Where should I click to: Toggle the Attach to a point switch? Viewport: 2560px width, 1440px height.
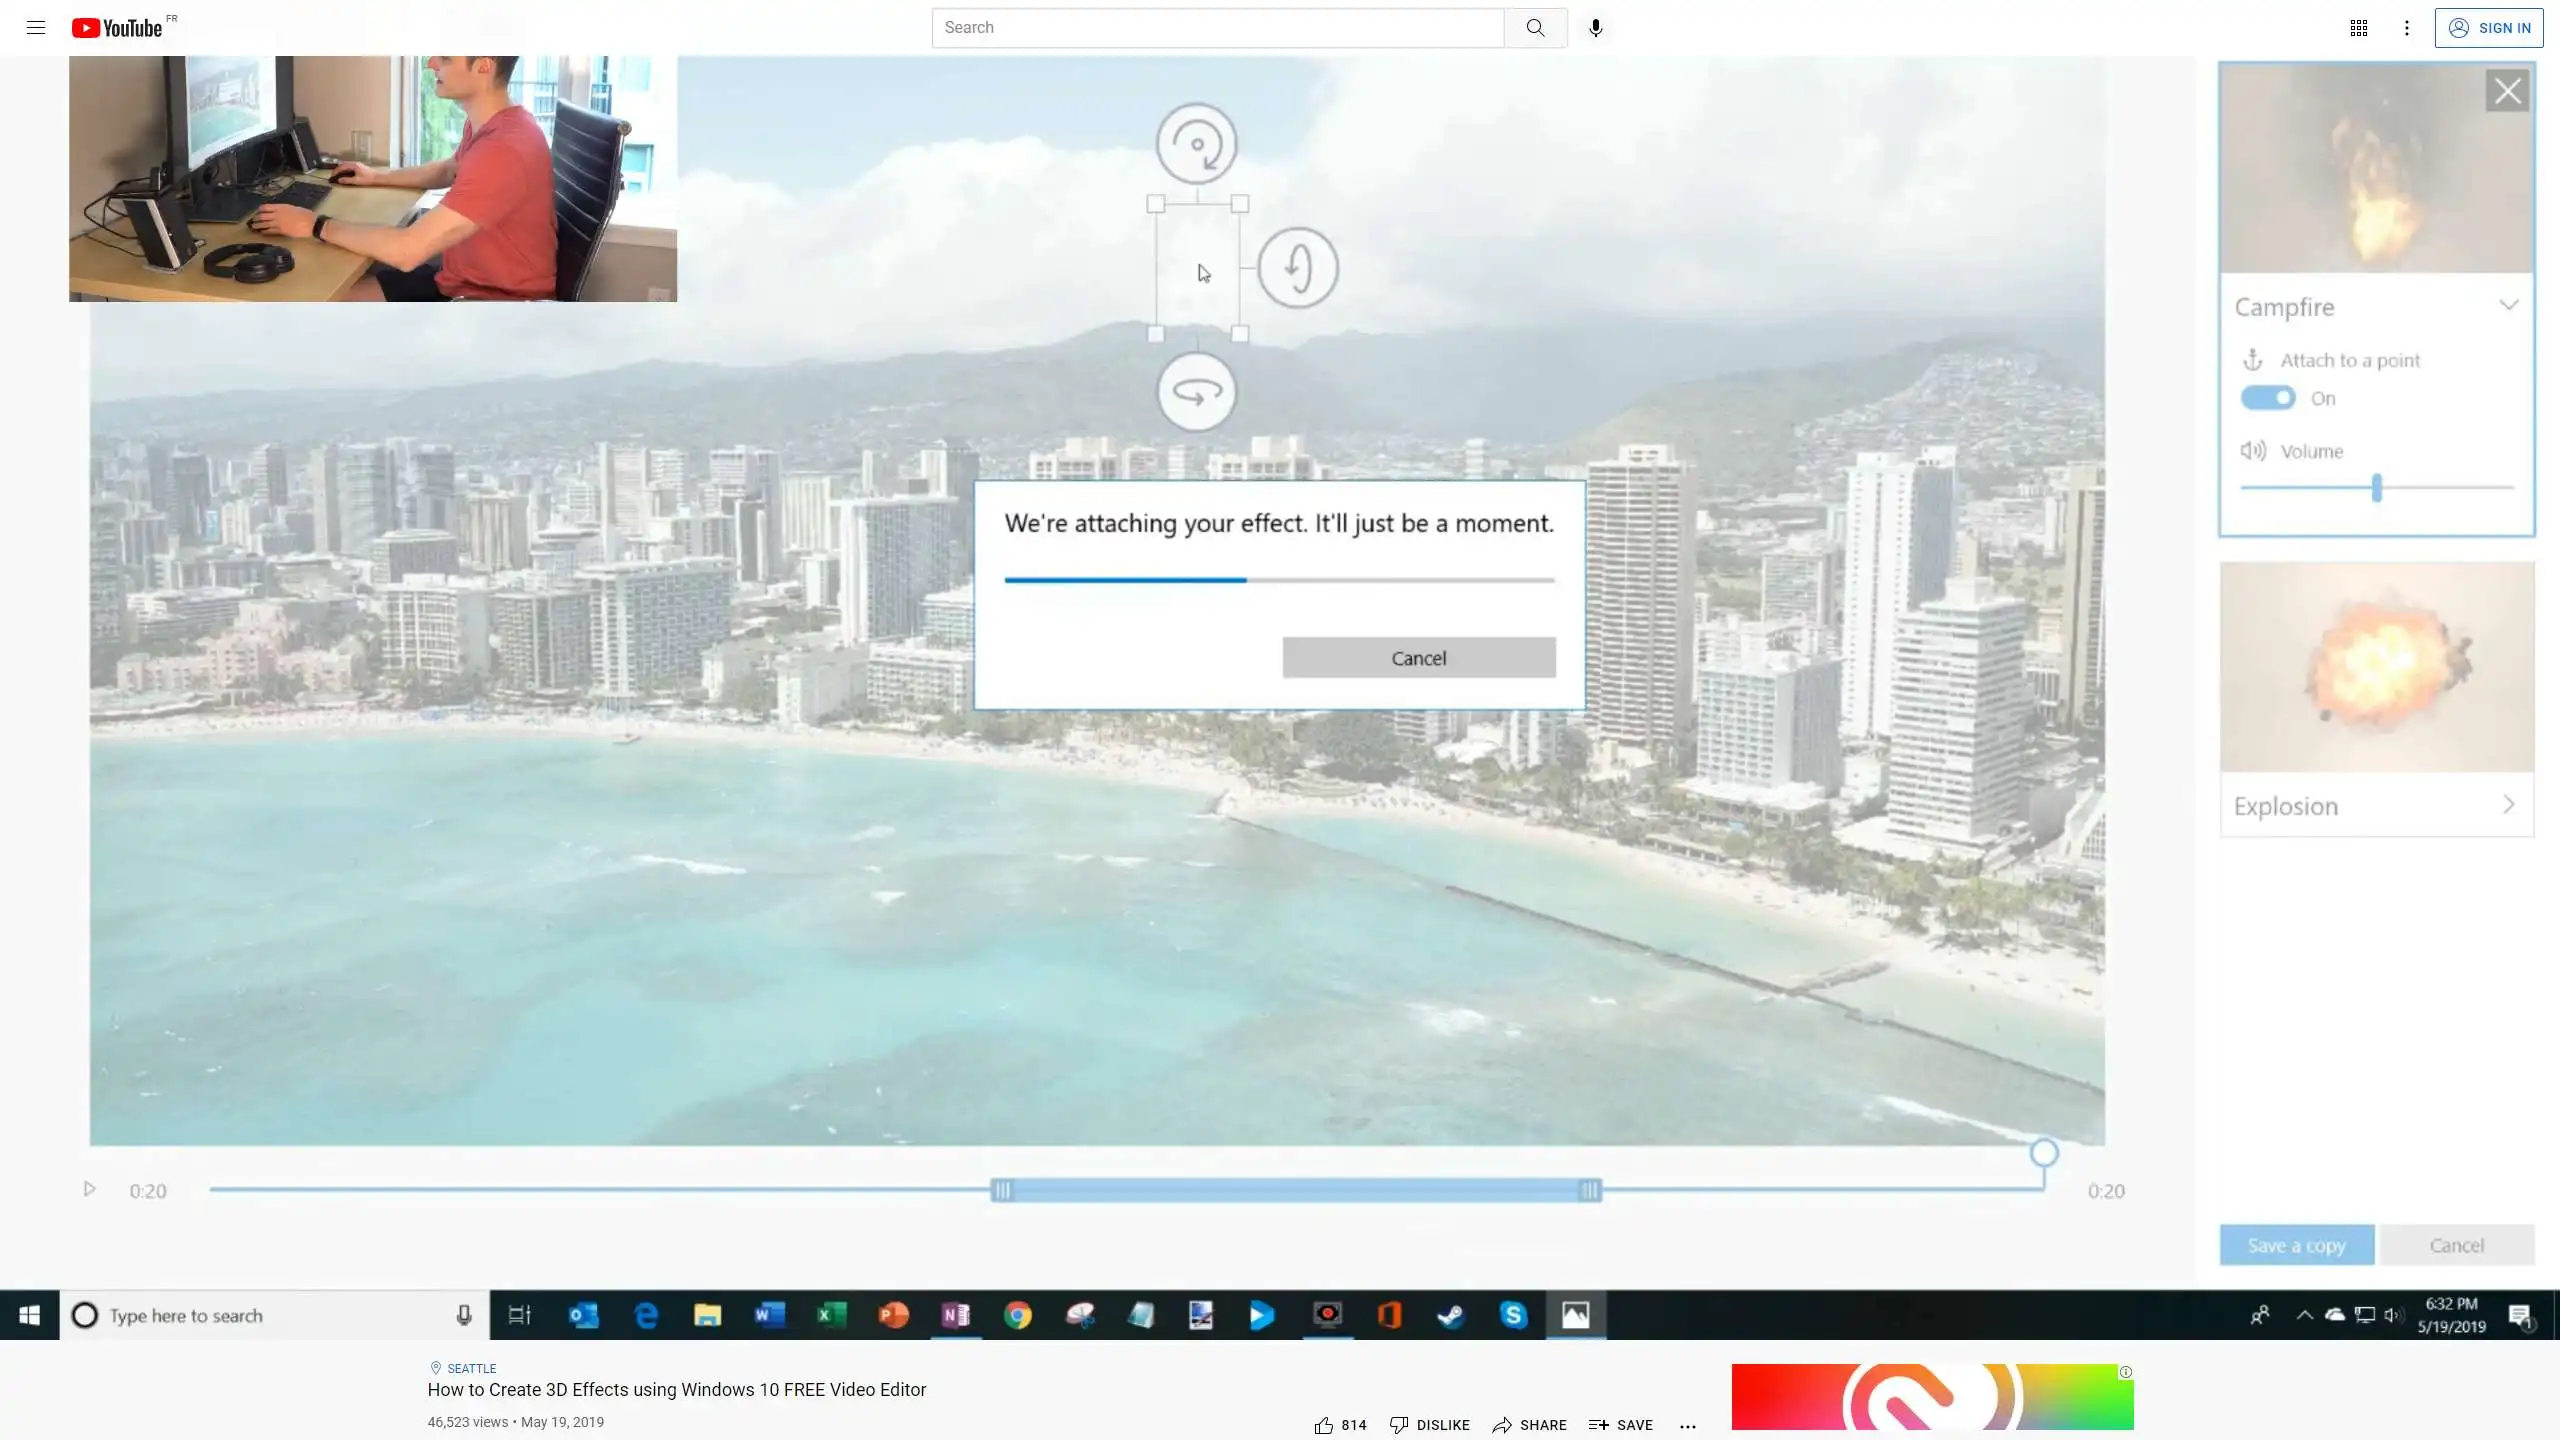coord(2268,398)
